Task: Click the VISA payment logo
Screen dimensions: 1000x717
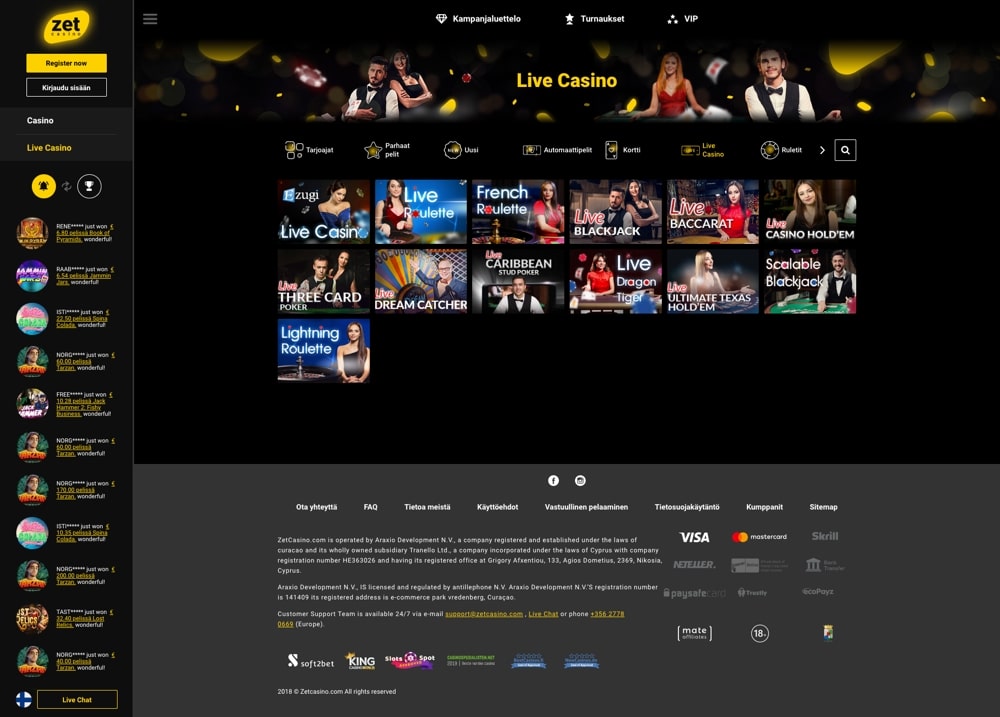Action: coord(695,537)
